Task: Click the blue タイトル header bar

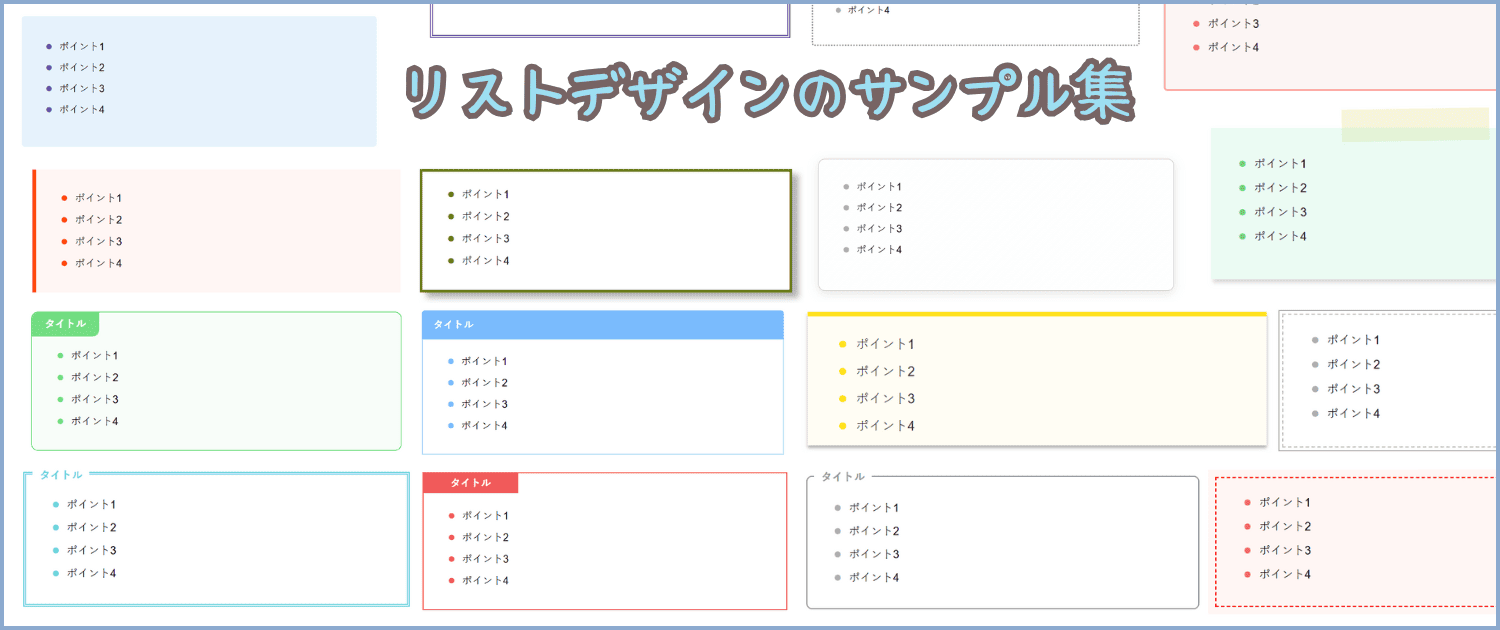Action: (x=602, y=325)
